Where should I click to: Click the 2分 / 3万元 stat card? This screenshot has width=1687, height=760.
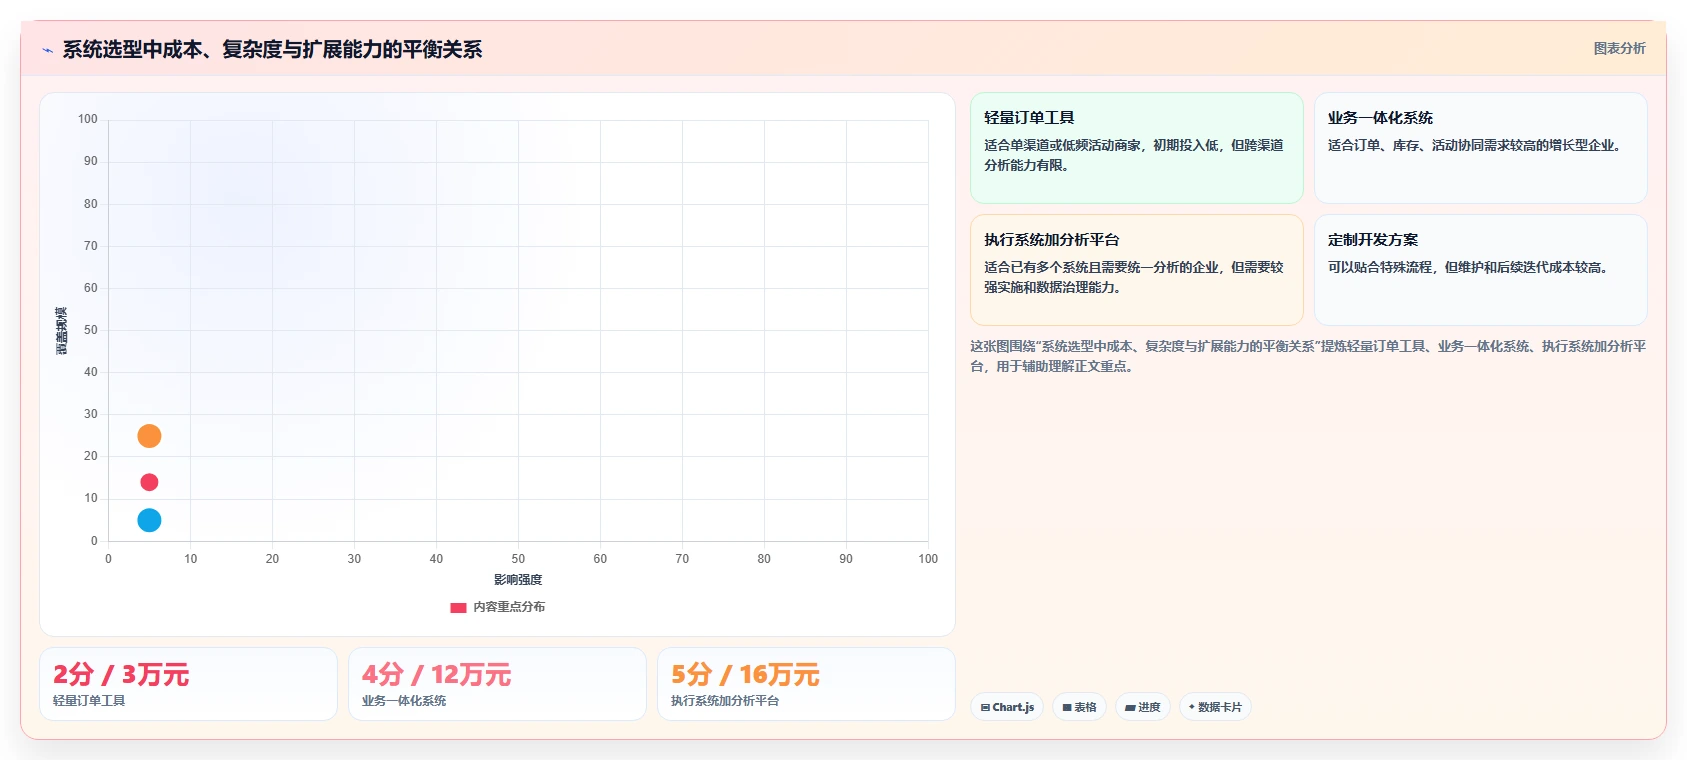188,684
